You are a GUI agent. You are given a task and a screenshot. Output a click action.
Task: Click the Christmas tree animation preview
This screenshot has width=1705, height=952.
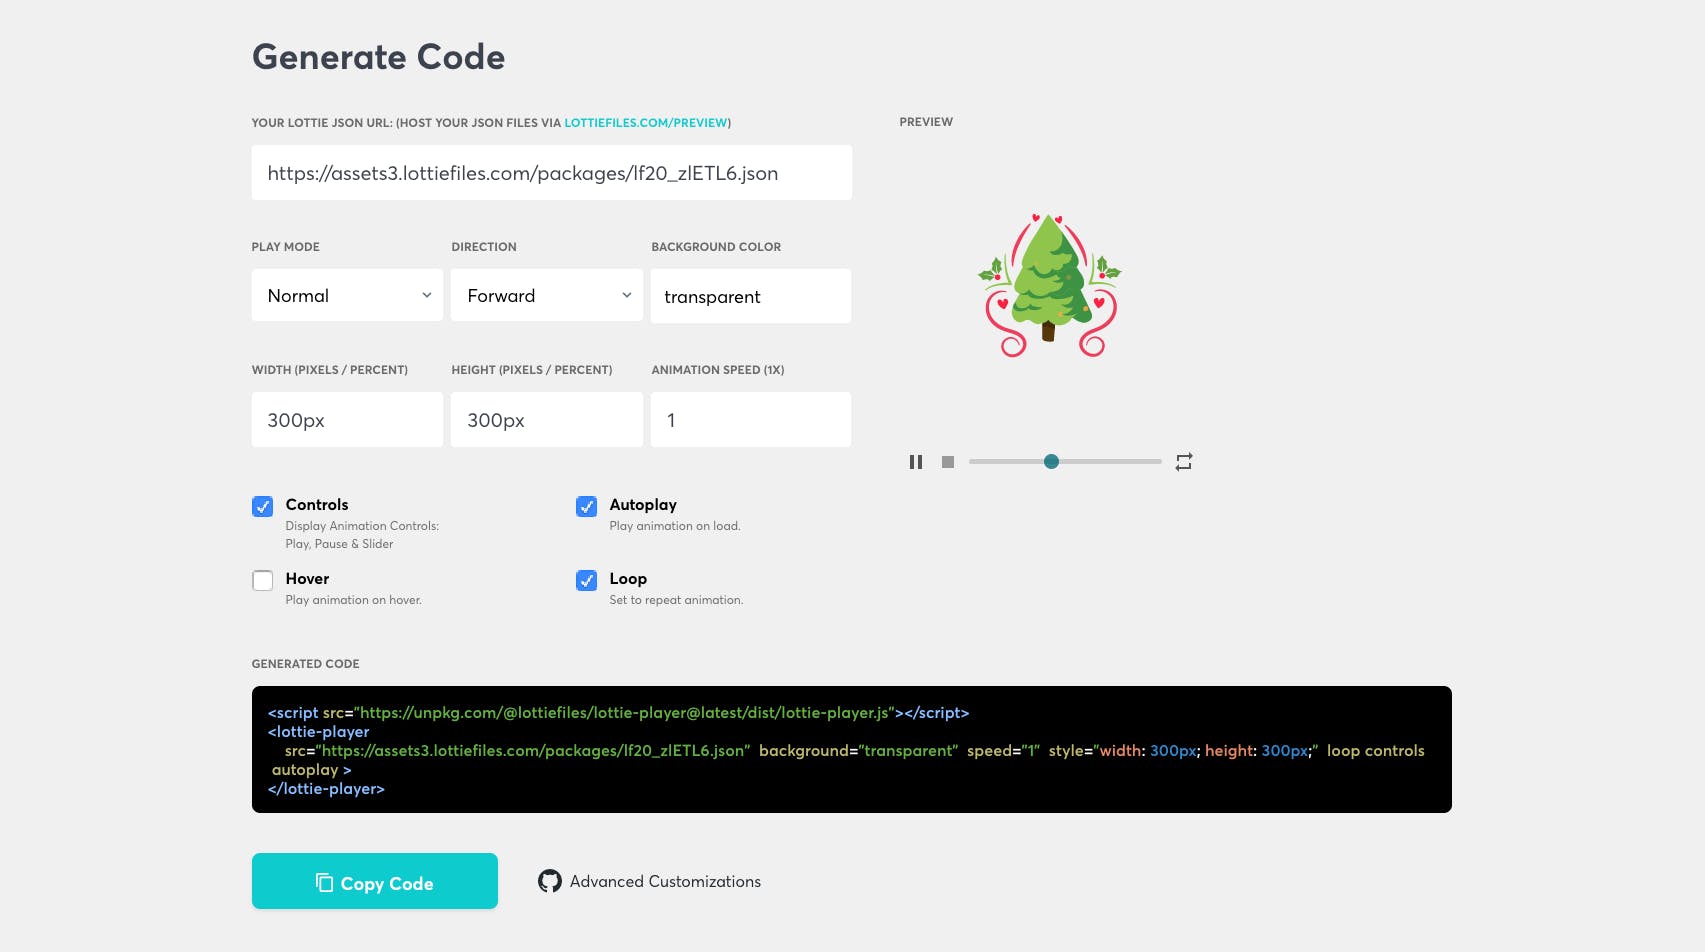pos(1049,285)
